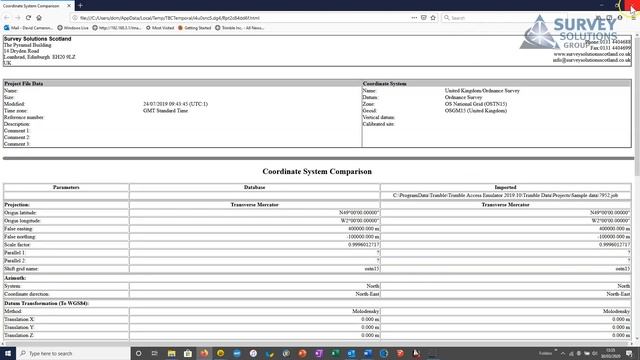Click 'Survey Solutions Scotland' company name
The height and width of the screenshot is (360, 640).
38,39
